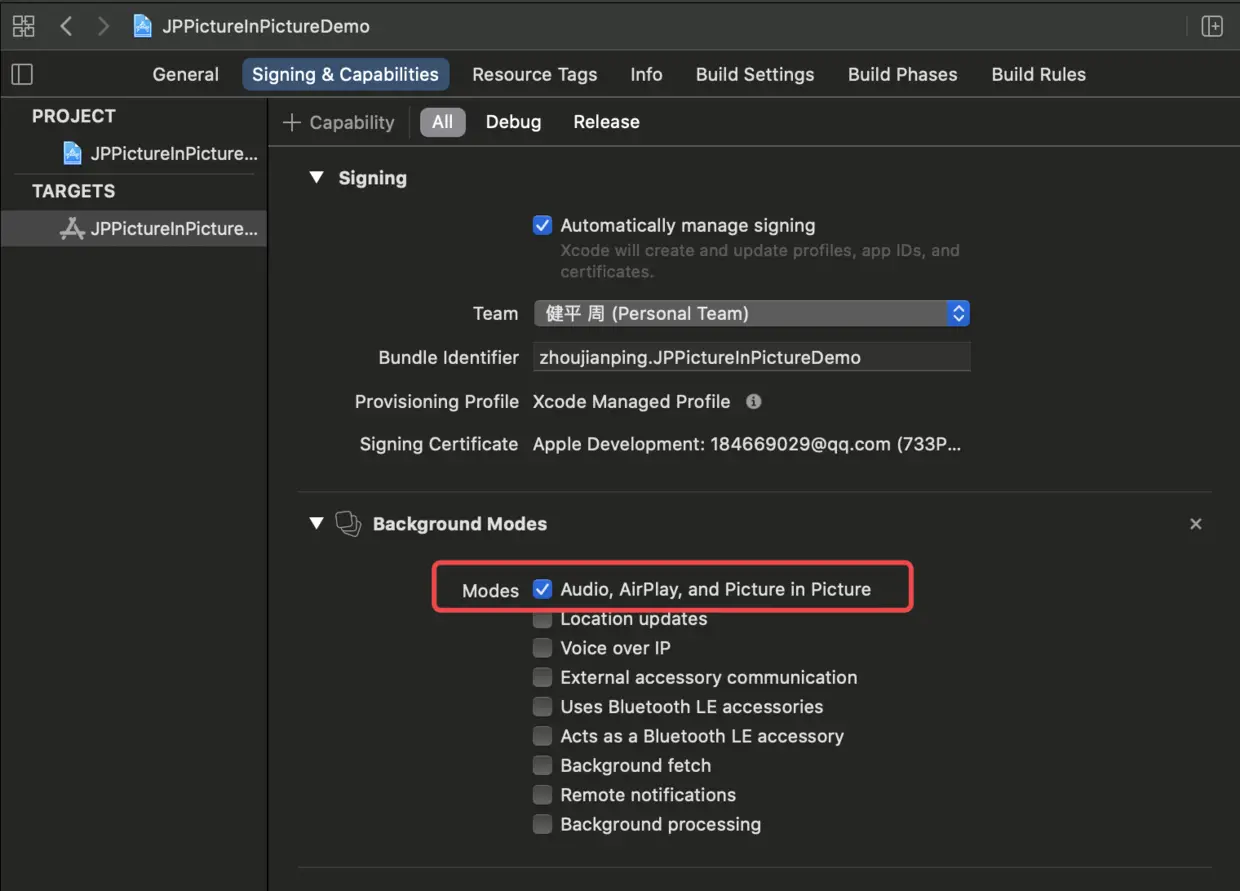Collapse the Signing section

click(317, 178)
